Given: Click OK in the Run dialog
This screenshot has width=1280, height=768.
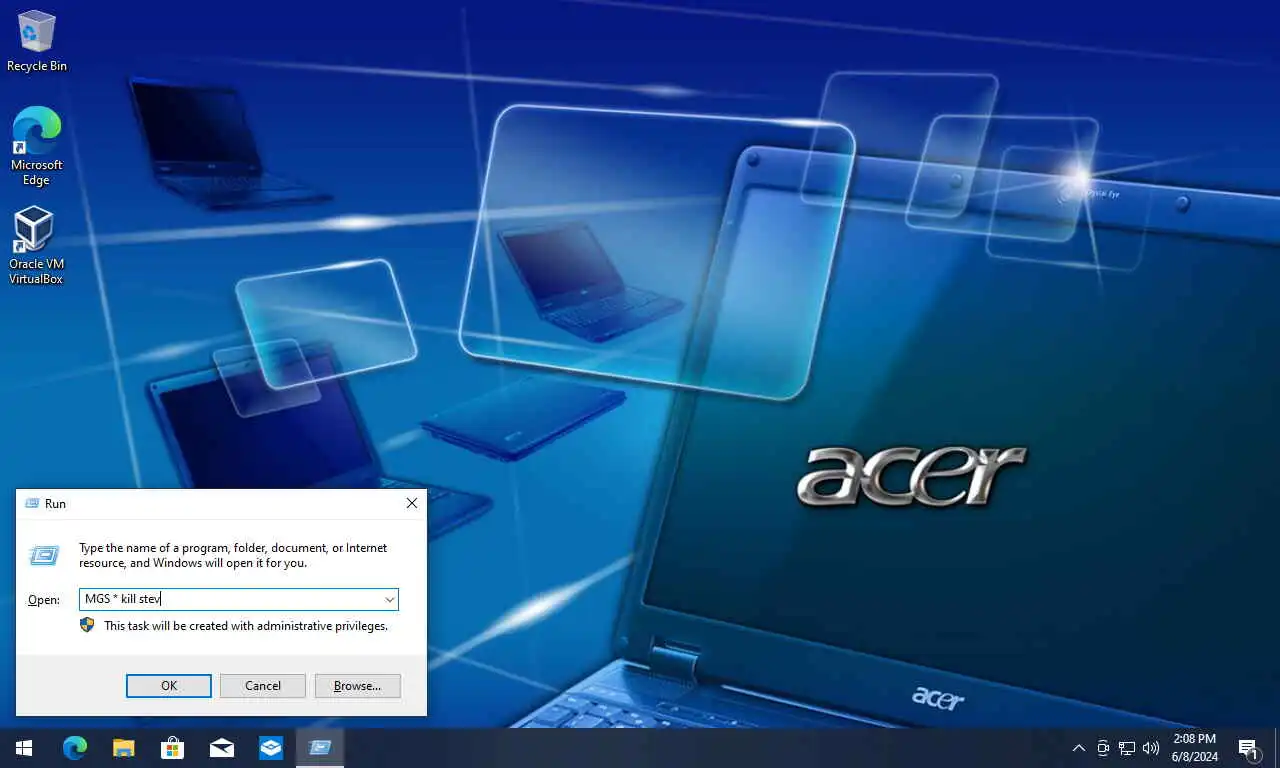Looking at the screenshot, I should click(169, 686).
